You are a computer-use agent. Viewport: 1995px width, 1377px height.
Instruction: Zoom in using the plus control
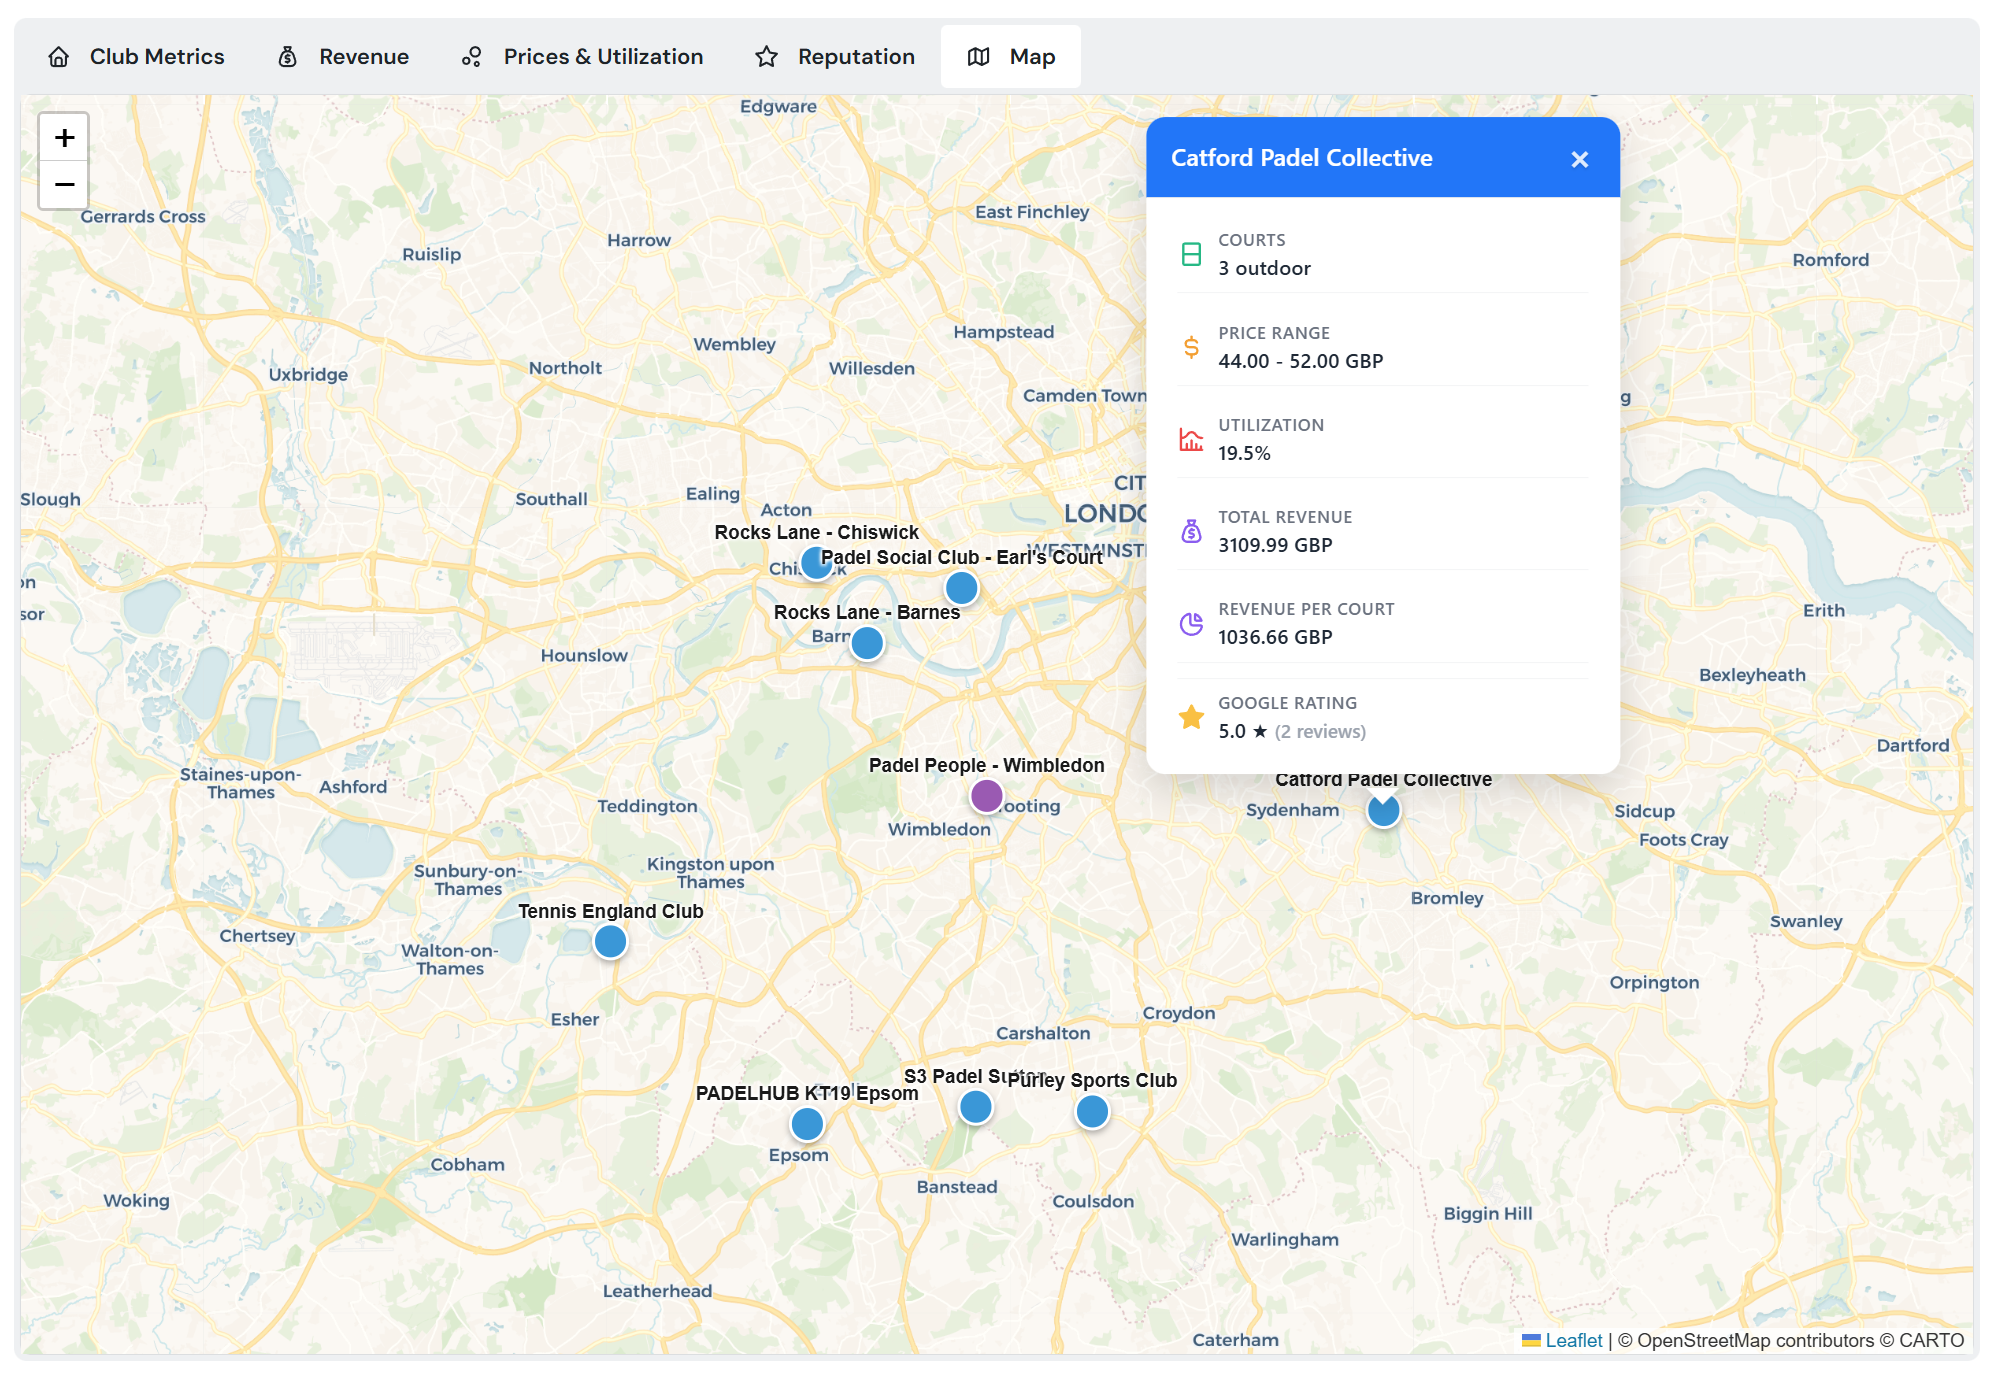63,137
